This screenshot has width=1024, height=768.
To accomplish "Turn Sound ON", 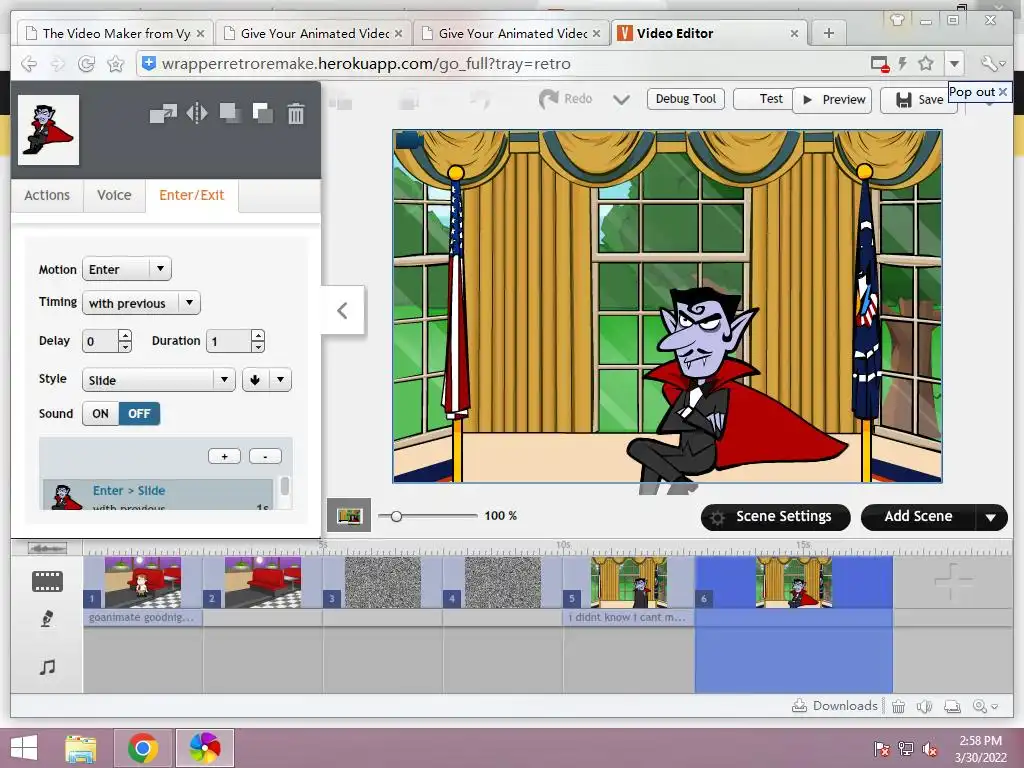I will [101, 413].
